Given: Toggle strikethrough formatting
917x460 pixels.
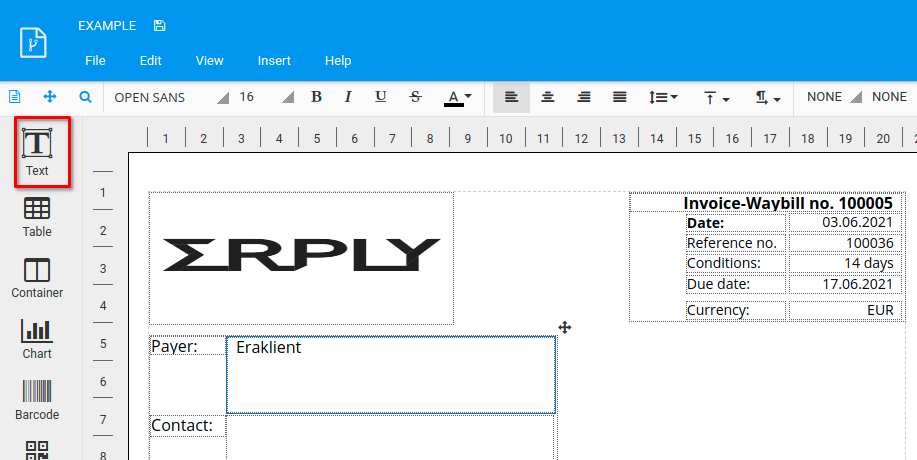Looking at the screenshot, I should pyautogui.click(x=415, y=97).
